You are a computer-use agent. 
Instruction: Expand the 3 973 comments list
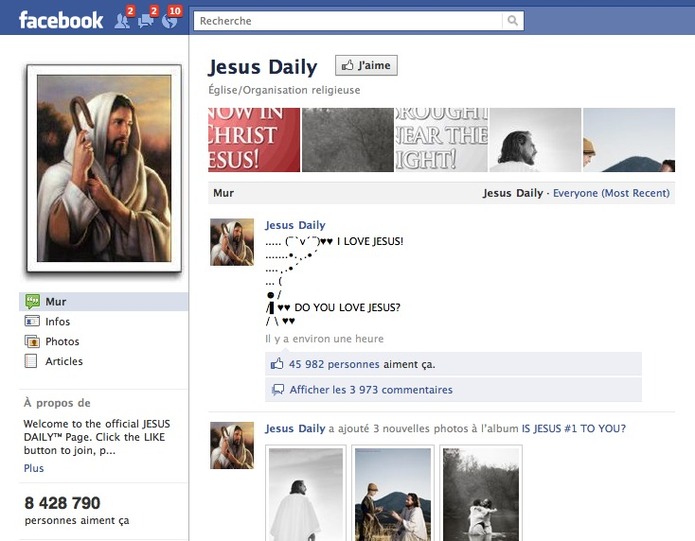click(x=370, y=390)
